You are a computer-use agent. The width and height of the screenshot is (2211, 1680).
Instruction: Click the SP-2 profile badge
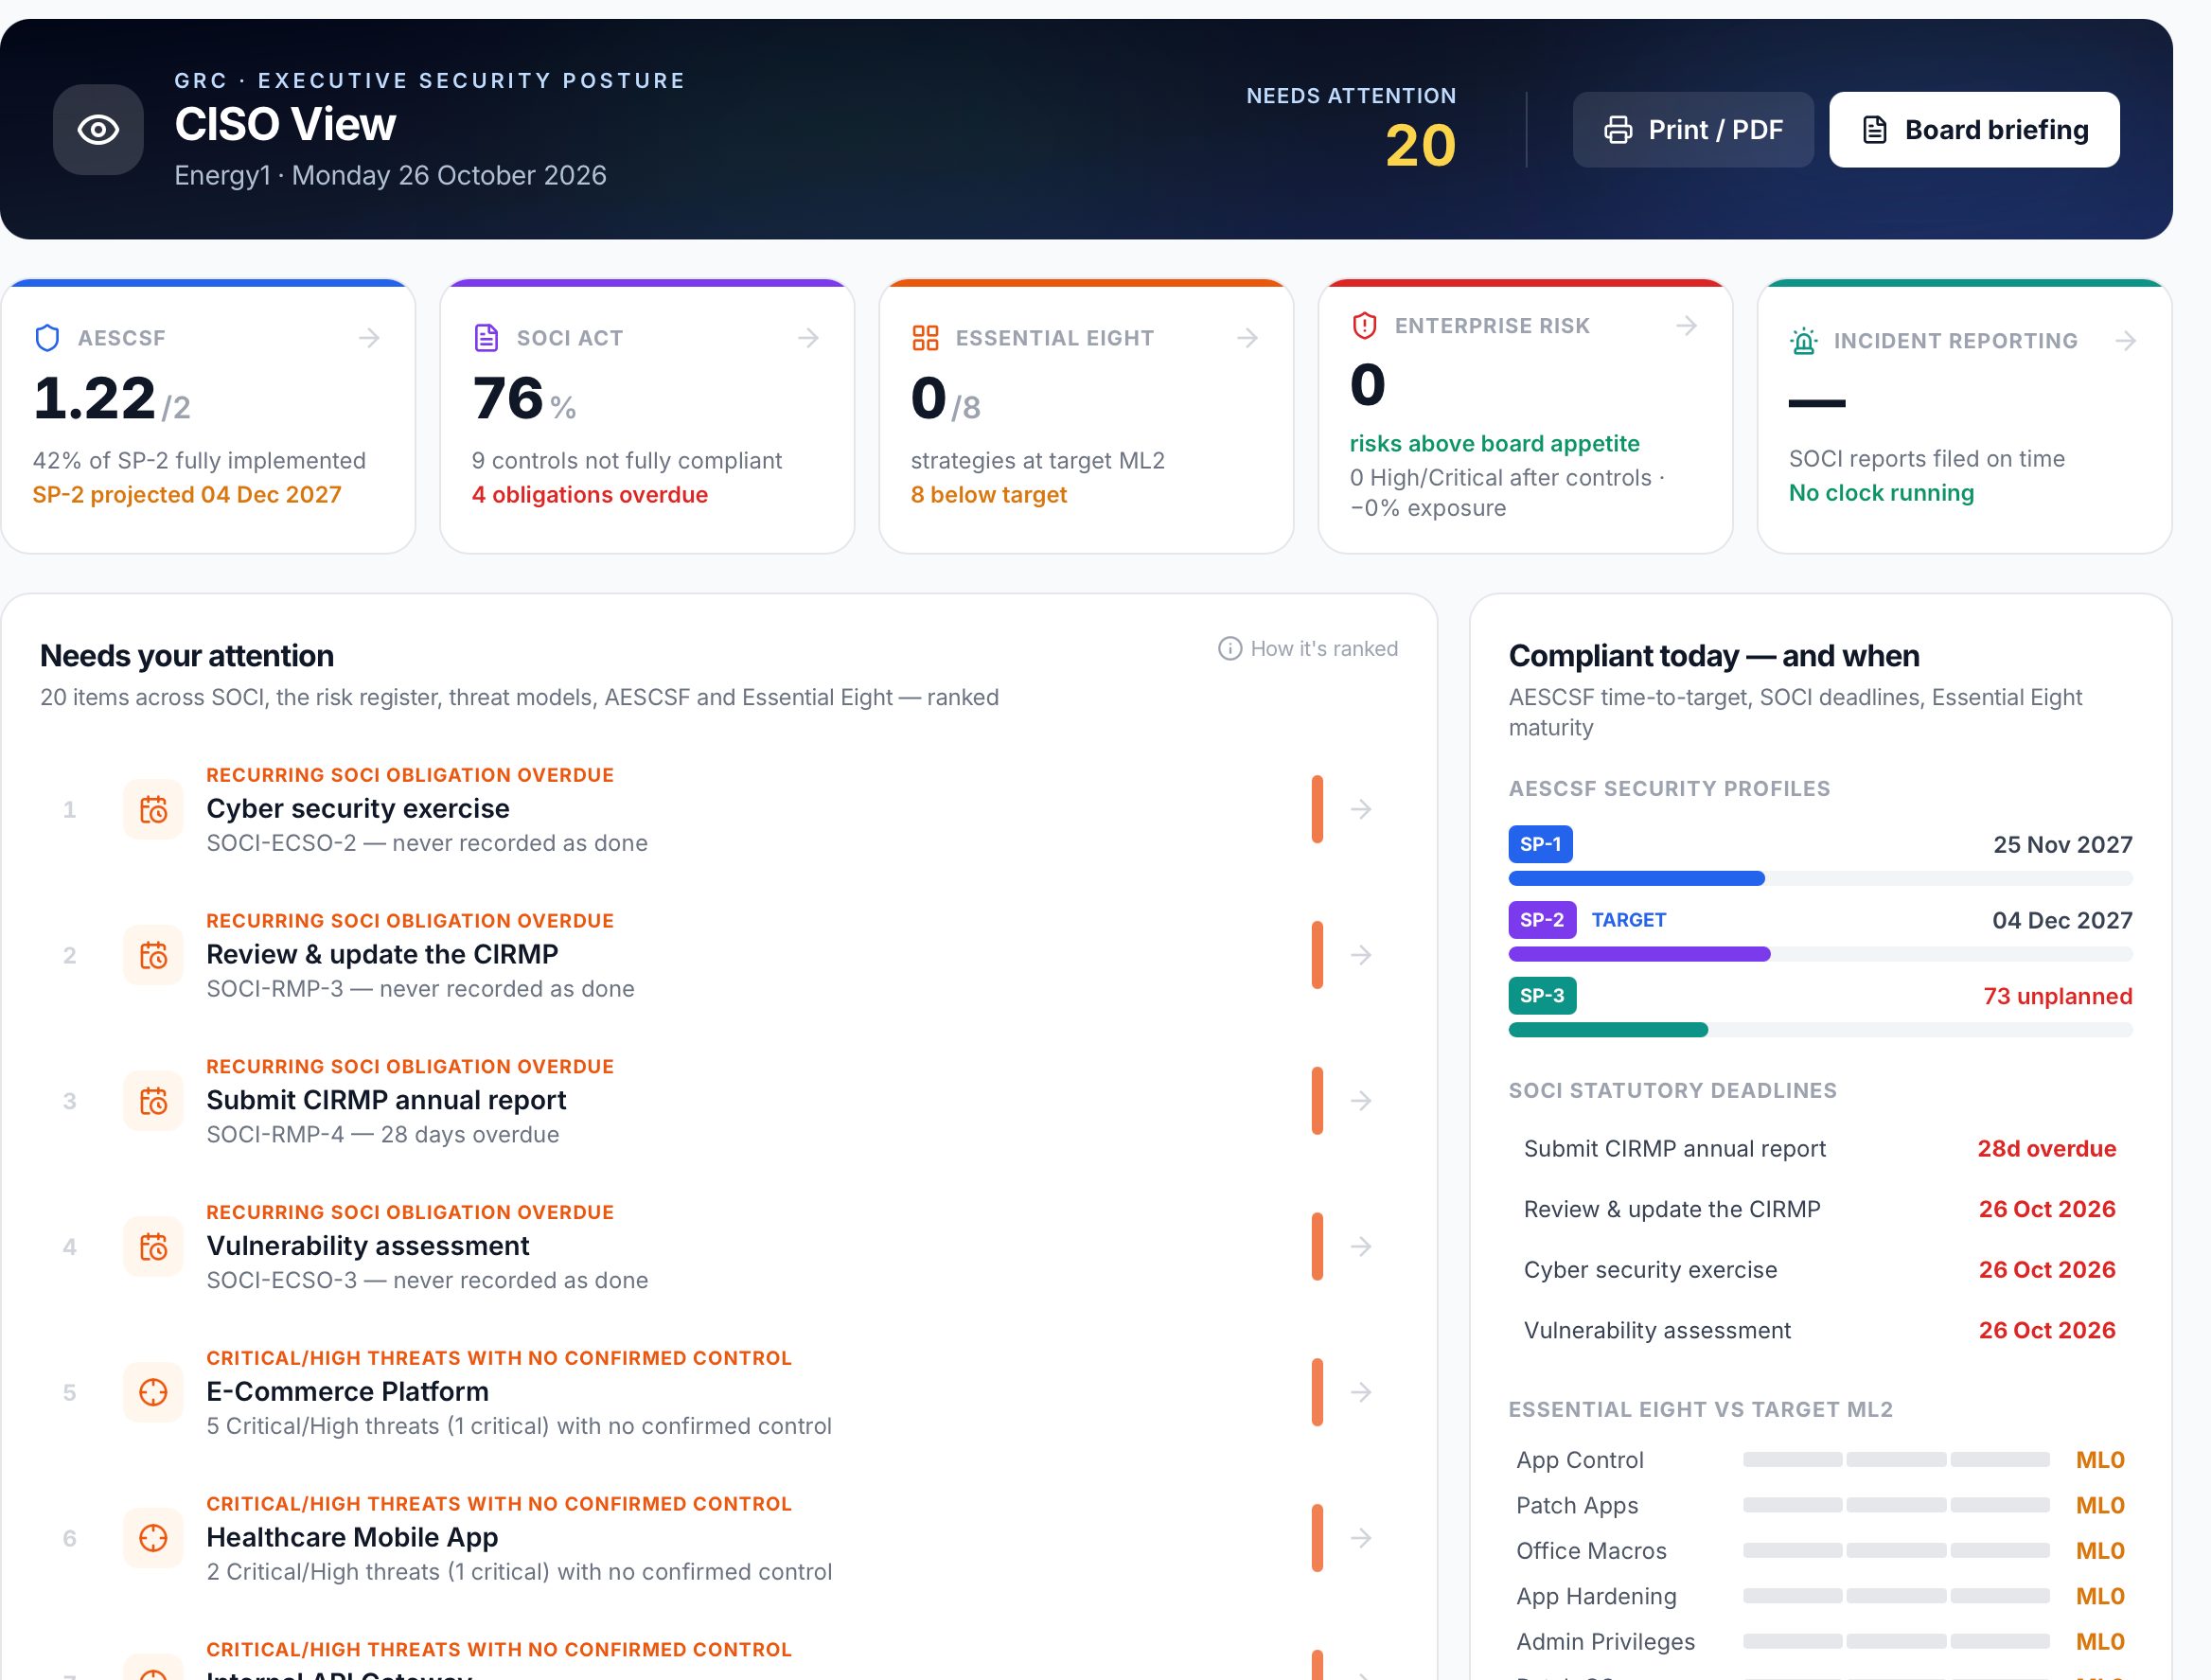(1542, 920)
